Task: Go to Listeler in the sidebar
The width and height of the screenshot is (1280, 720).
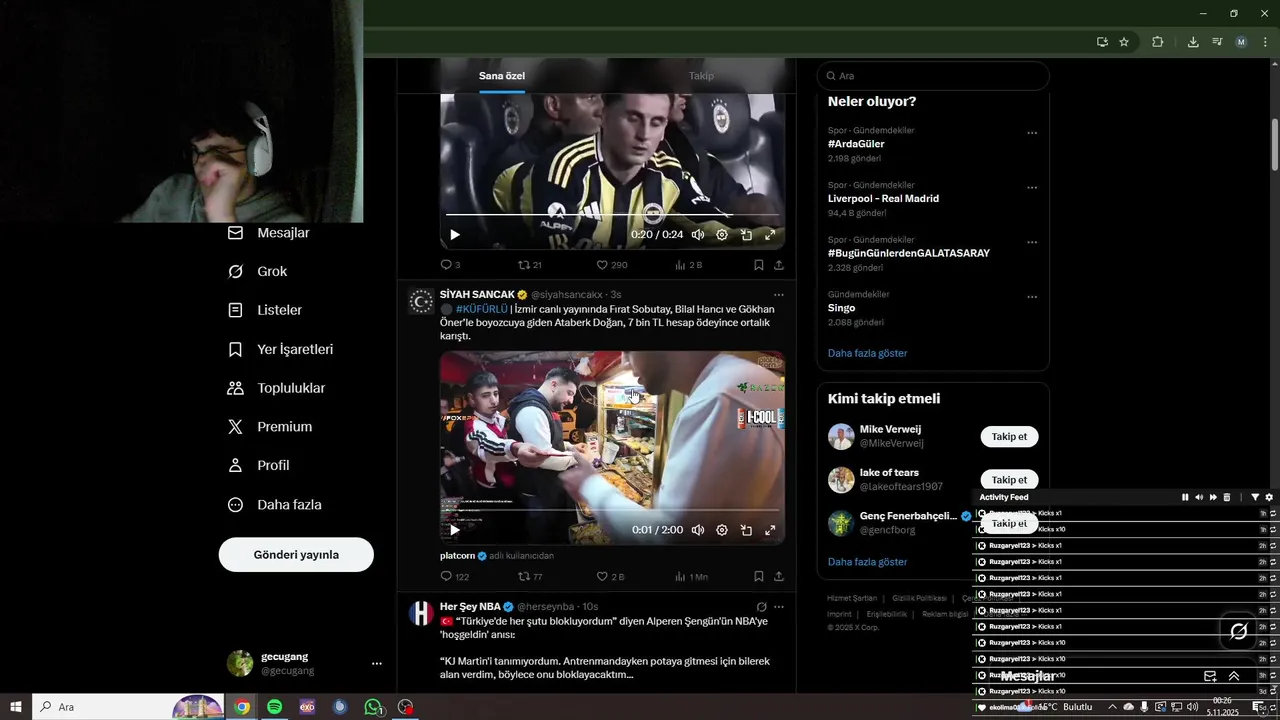Action: click(x=265, y=310)
